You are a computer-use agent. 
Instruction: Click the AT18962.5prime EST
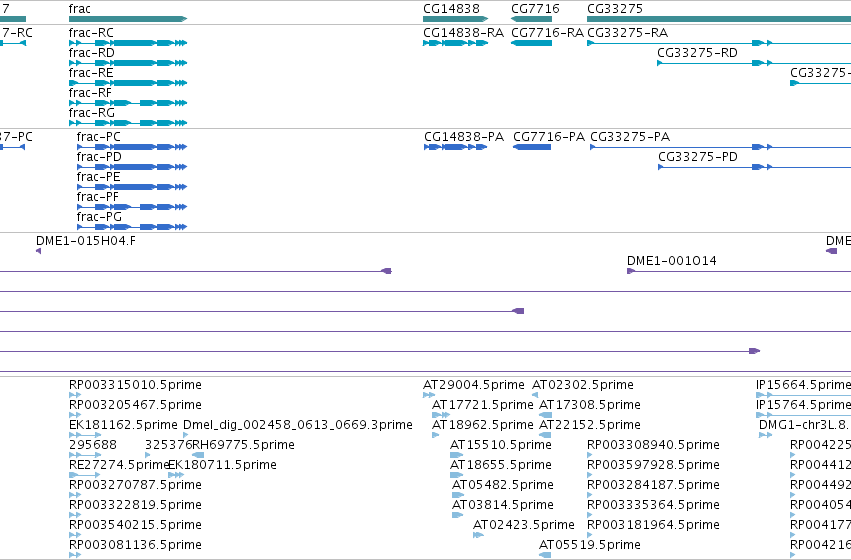pyautogui.click(x=435, y=435)
